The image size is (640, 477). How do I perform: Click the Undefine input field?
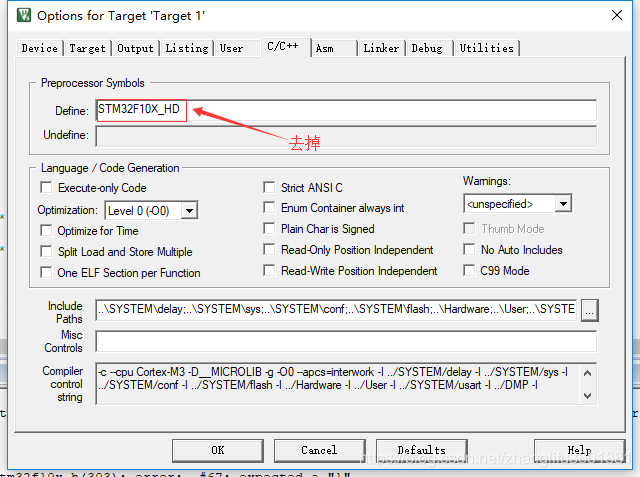point(346,136)
